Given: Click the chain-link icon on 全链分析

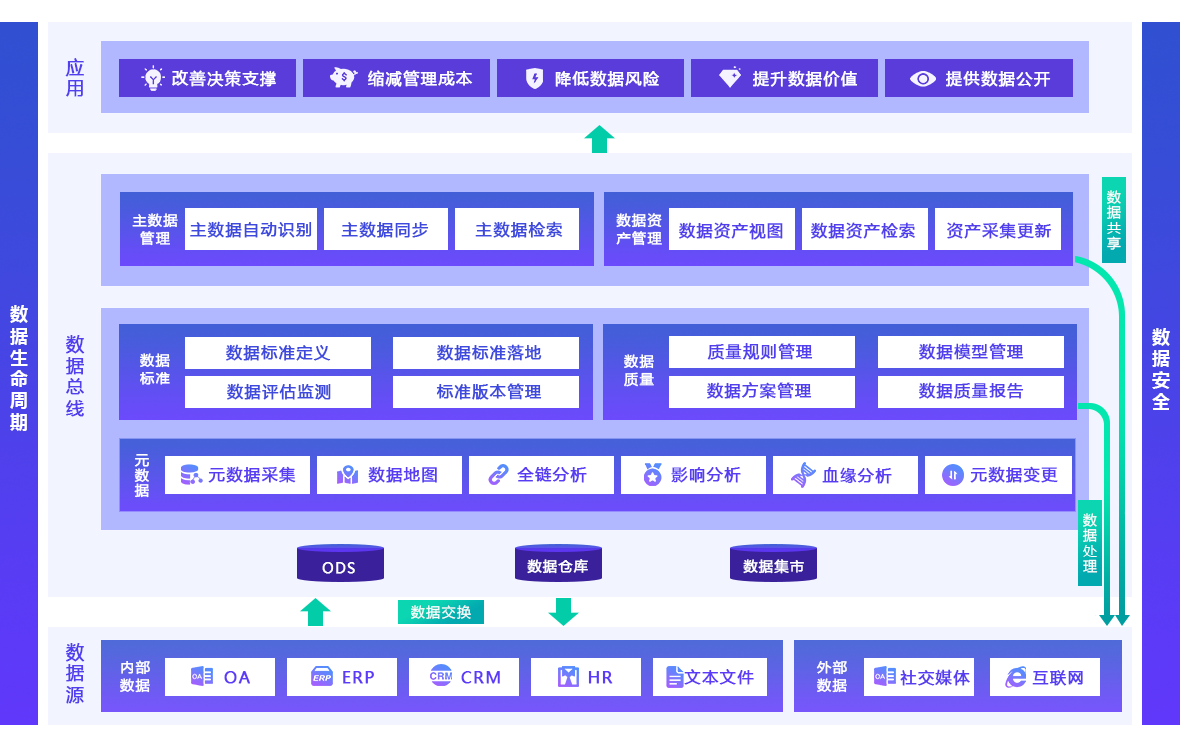Looking at the screenshot, I should [x=499, y=474].
